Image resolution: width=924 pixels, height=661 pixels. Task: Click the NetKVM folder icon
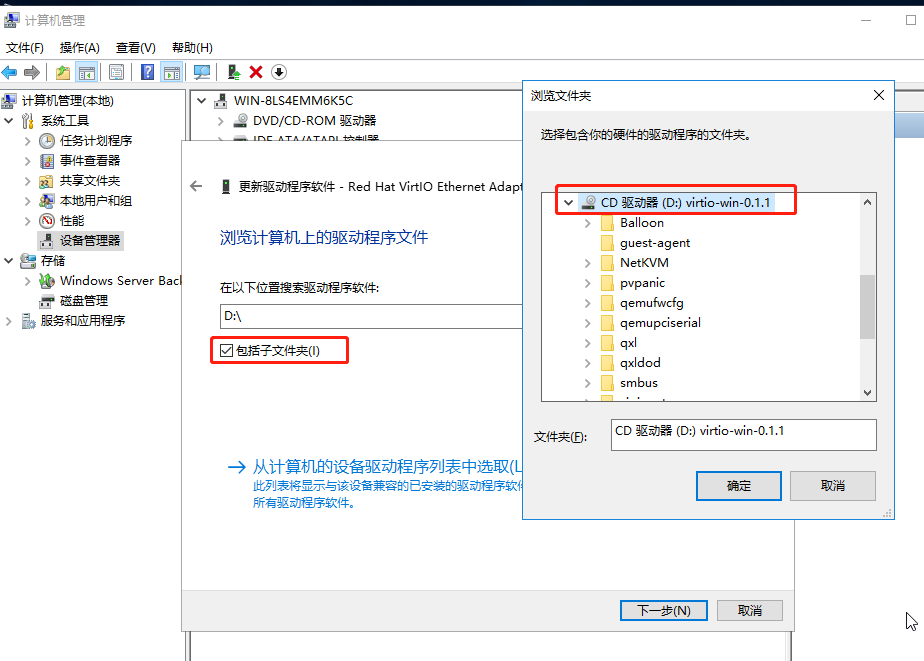(607, 263)
